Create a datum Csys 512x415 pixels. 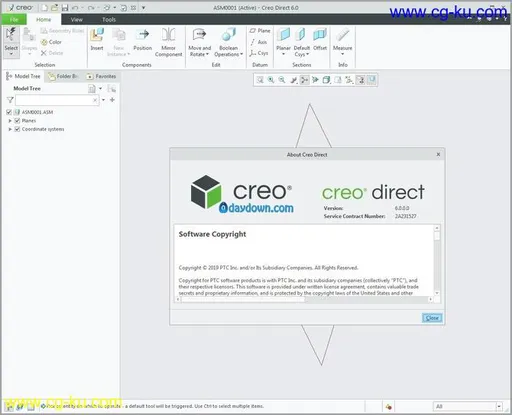coord(259,53)
